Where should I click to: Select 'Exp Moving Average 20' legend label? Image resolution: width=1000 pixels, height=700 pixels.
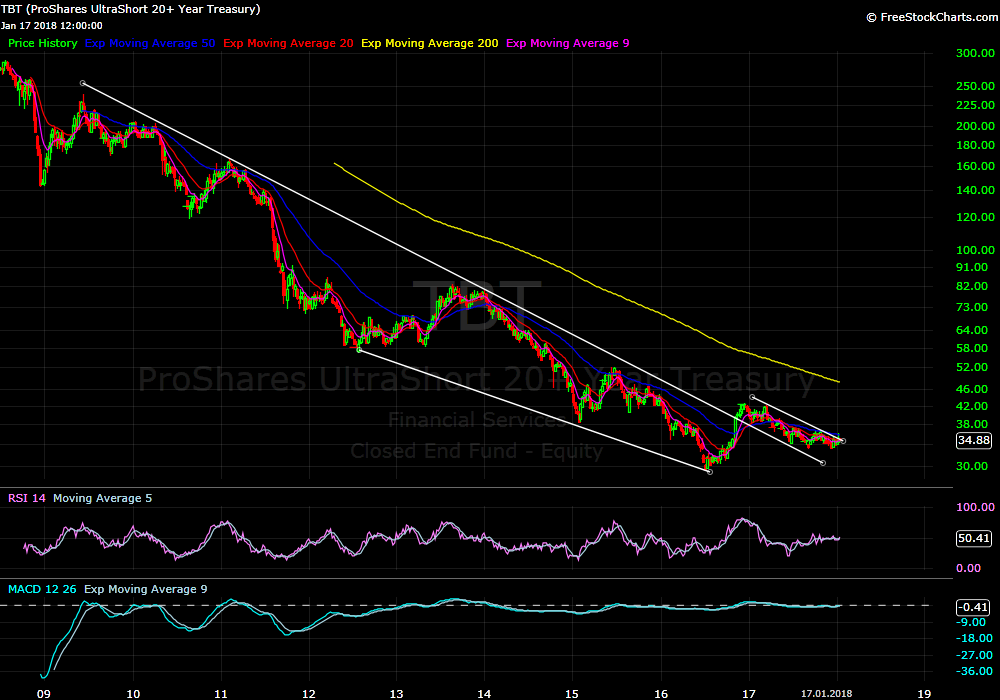point(288,43)
